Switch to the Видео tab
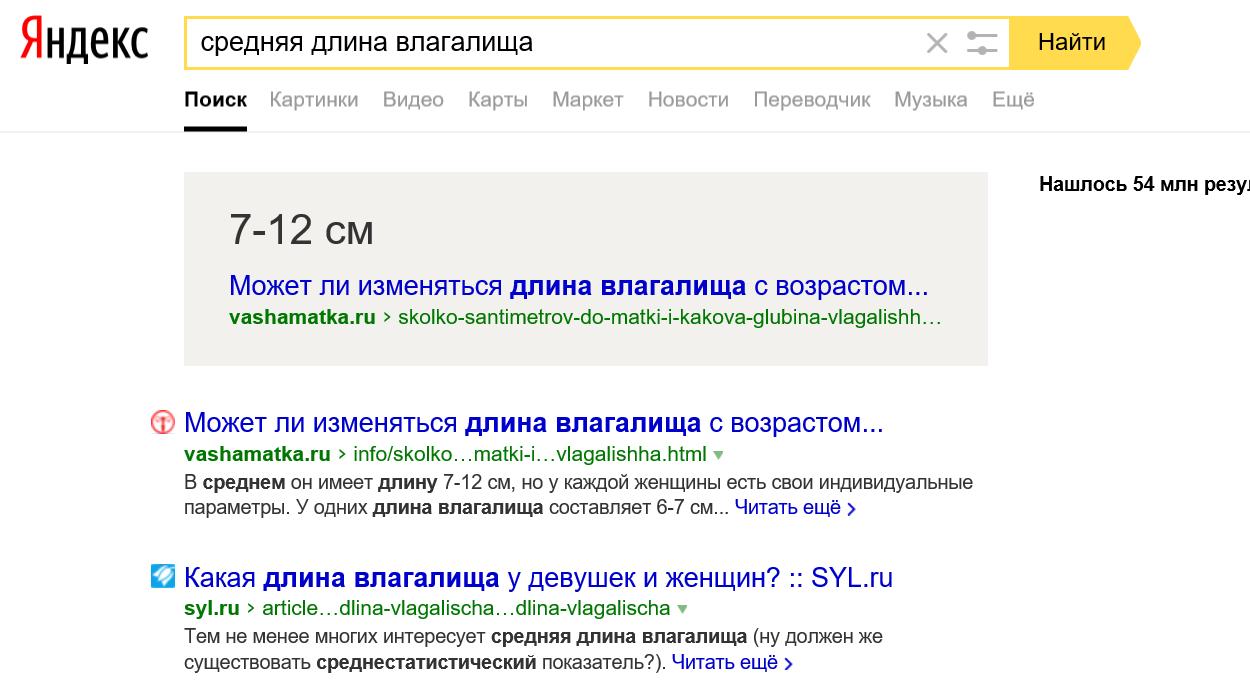The image size is (1250, 698). coord(413,100)
